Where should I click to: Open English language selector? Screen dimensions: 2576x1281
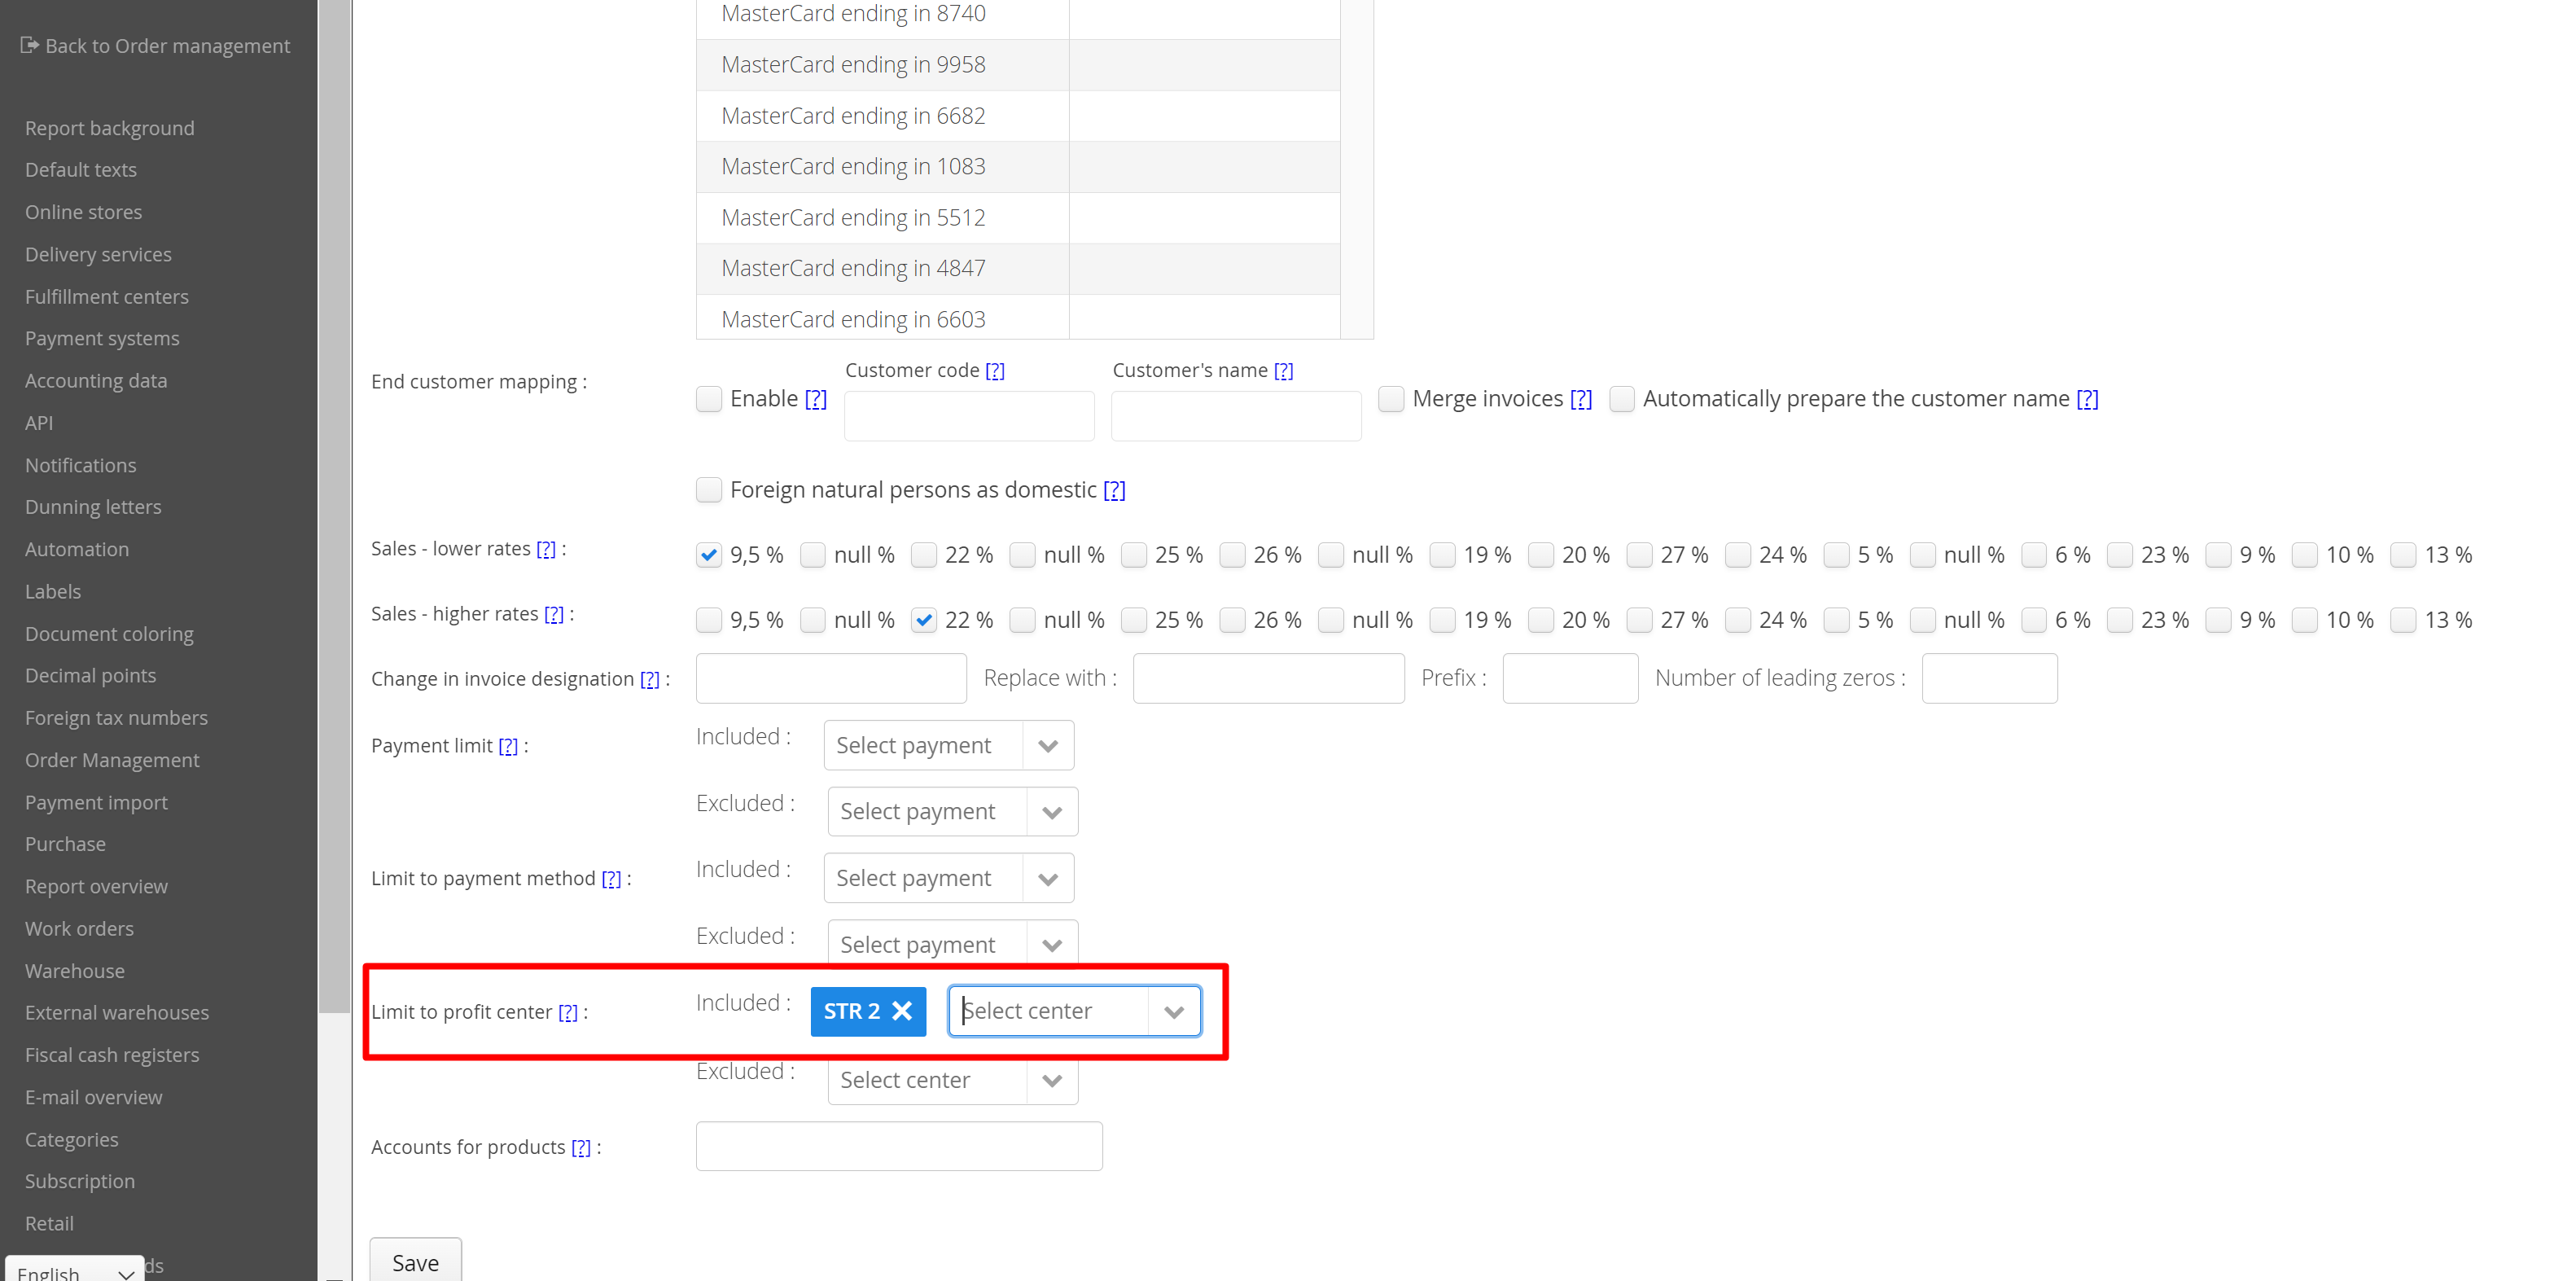(x=75, y=1271)
